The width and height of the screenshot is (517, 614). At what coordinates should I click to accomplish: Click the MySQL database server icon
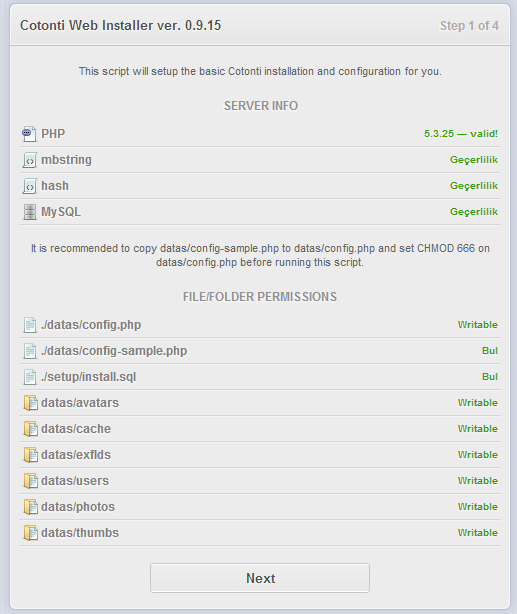[29, 212]
